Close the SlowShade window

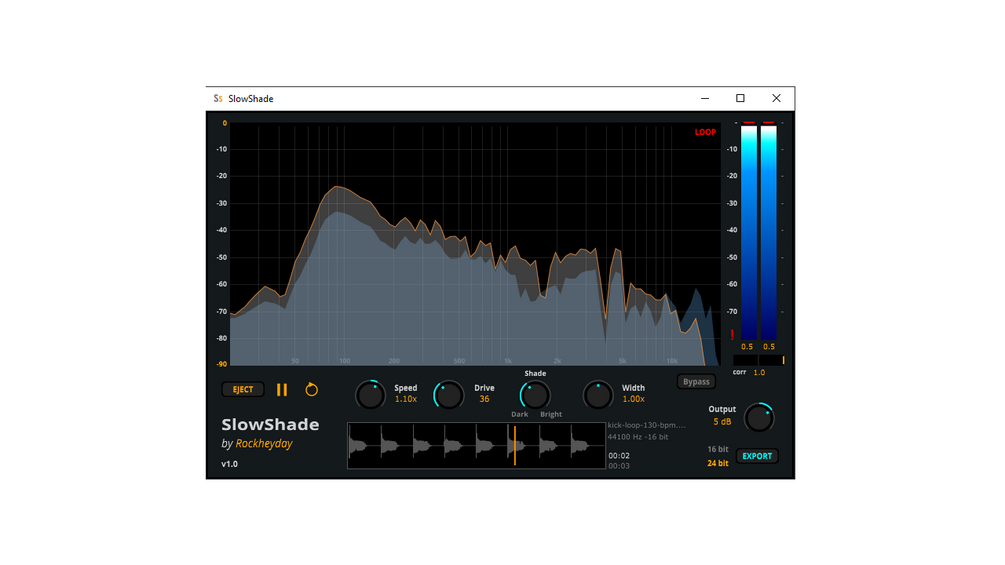[x=776, y=99]
